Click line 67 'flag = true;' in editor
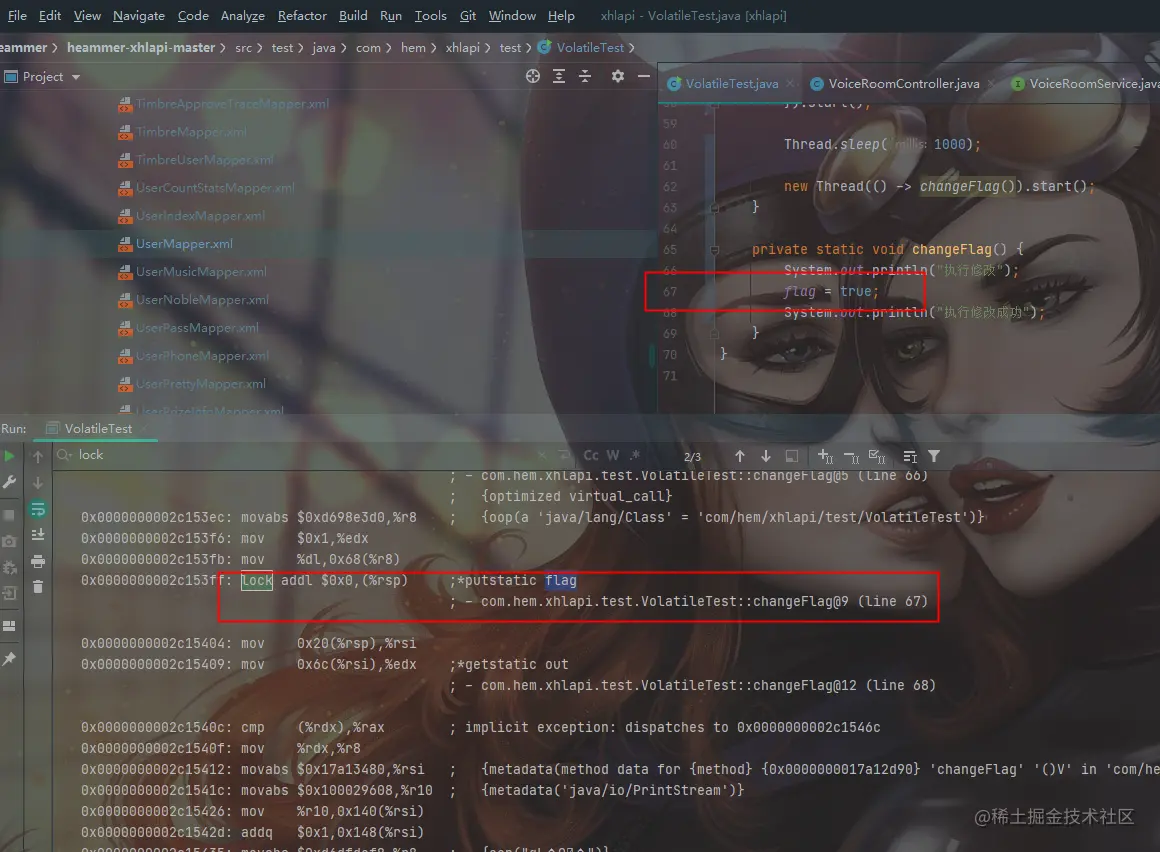 tap(831, 291)
